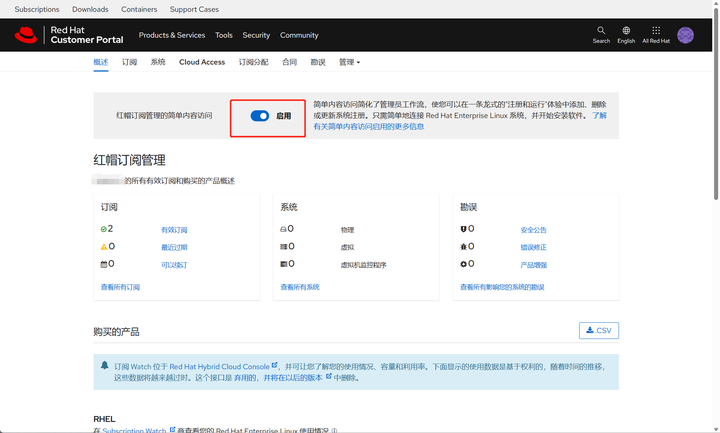Open the 有效订阅 link
This screenshot has width=720, height=433.
[x=174, y=230]
